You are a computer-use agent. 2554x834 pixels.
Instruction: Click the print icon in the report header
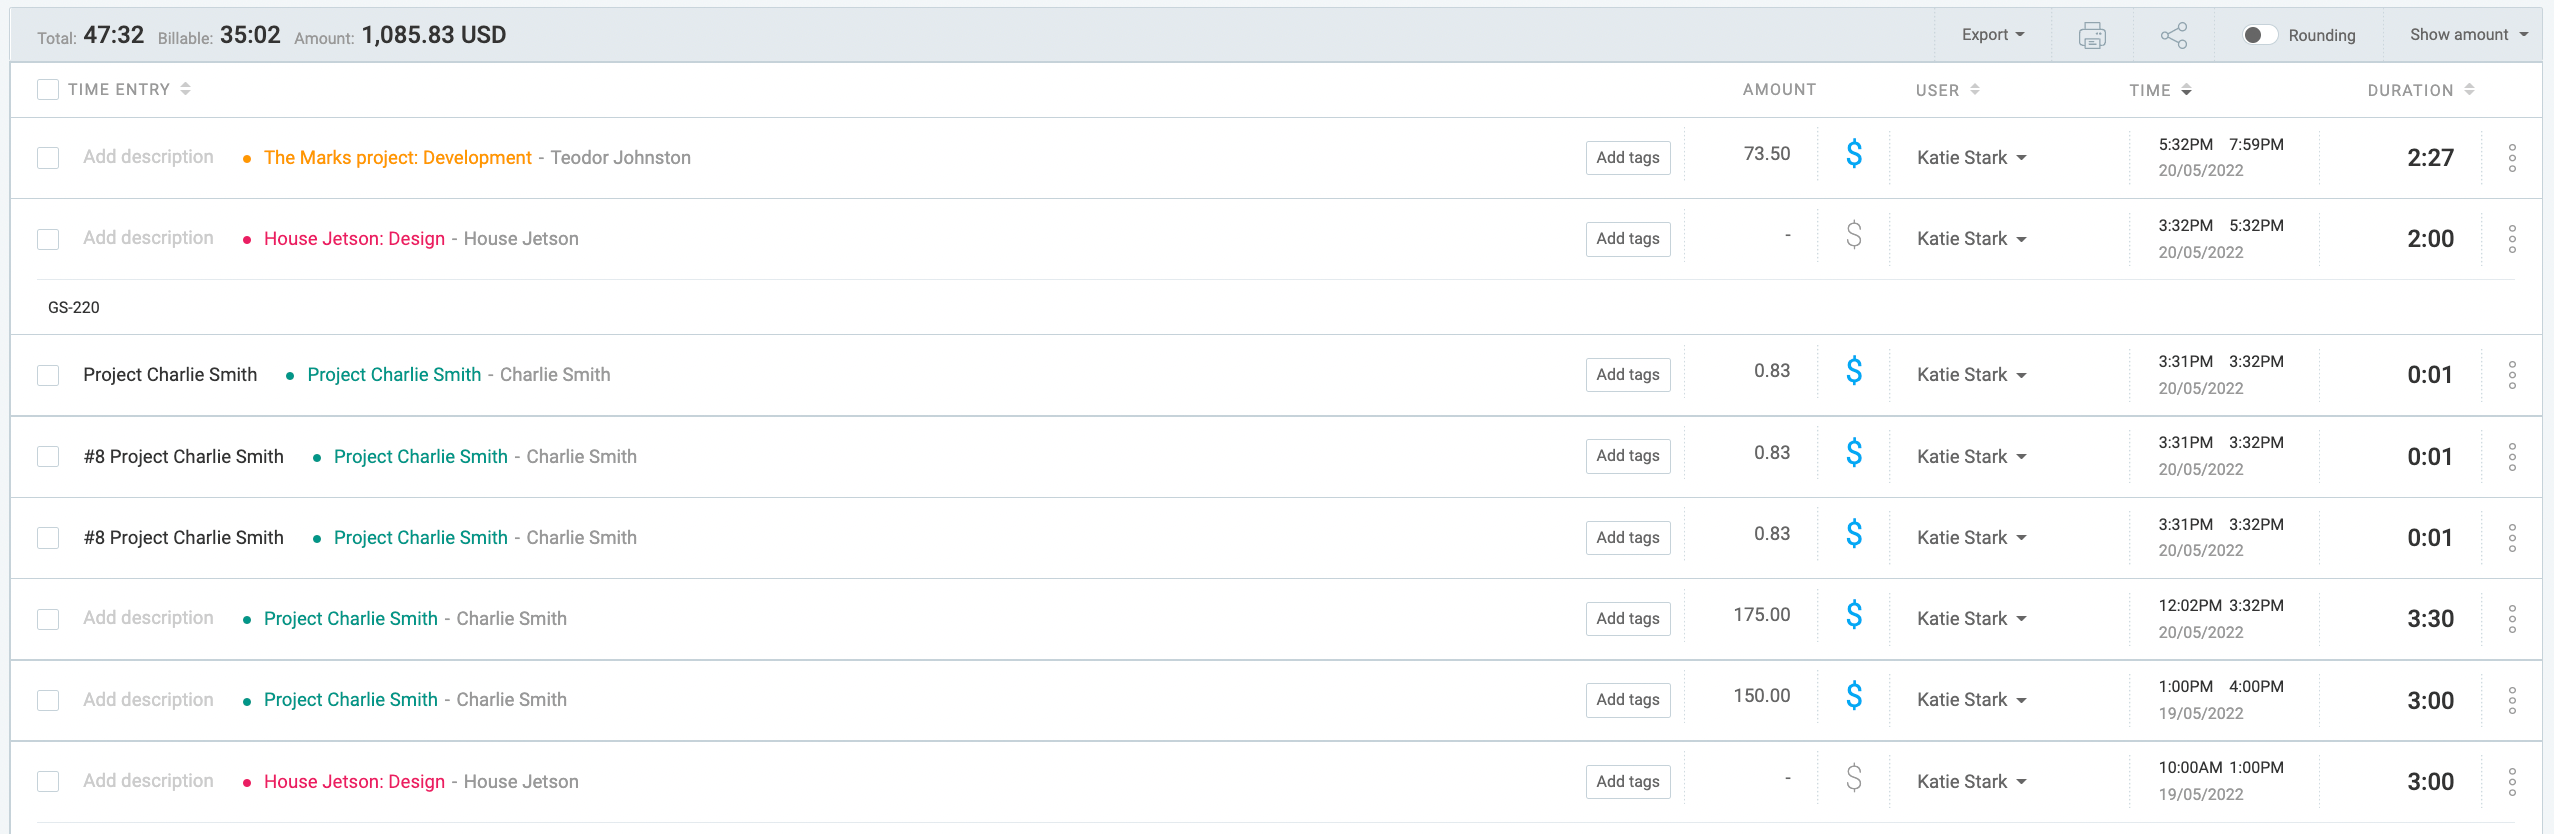tap(2092, 36)
